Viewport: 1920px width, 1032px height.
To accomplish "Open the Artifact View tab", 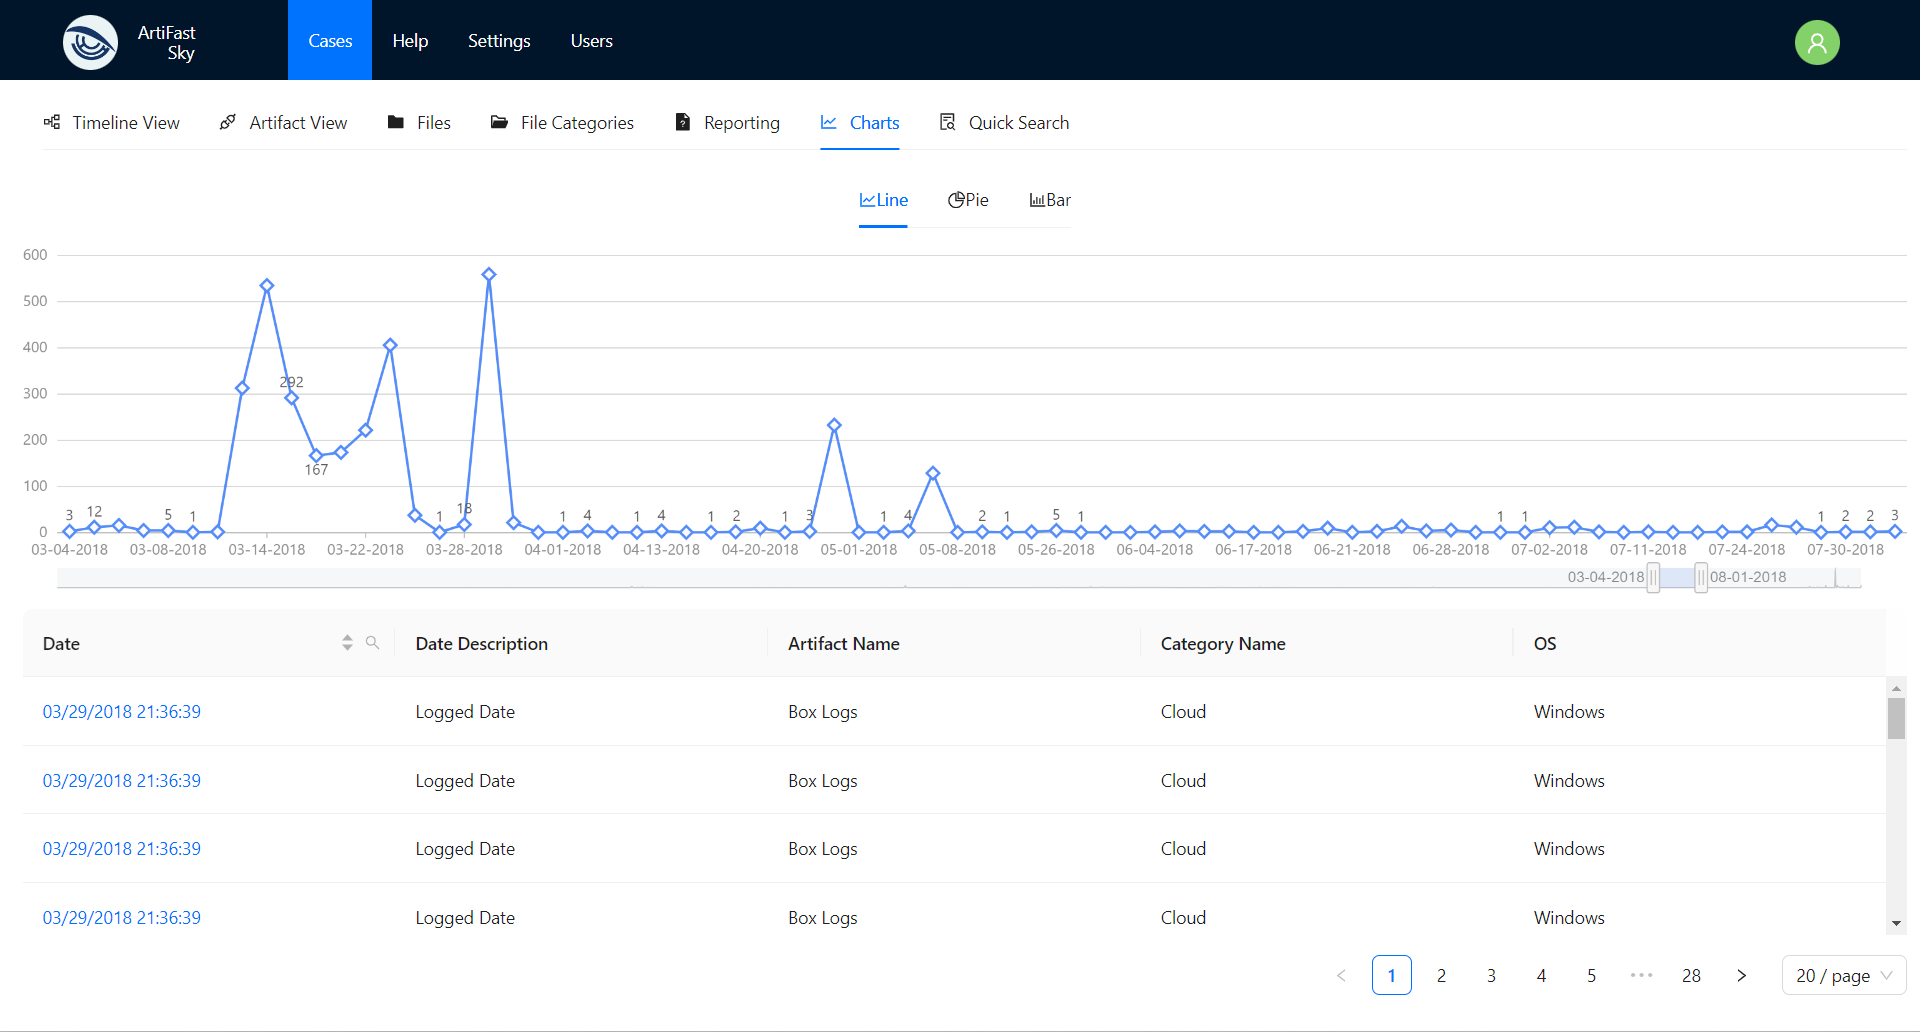I will tap(284, 122).
